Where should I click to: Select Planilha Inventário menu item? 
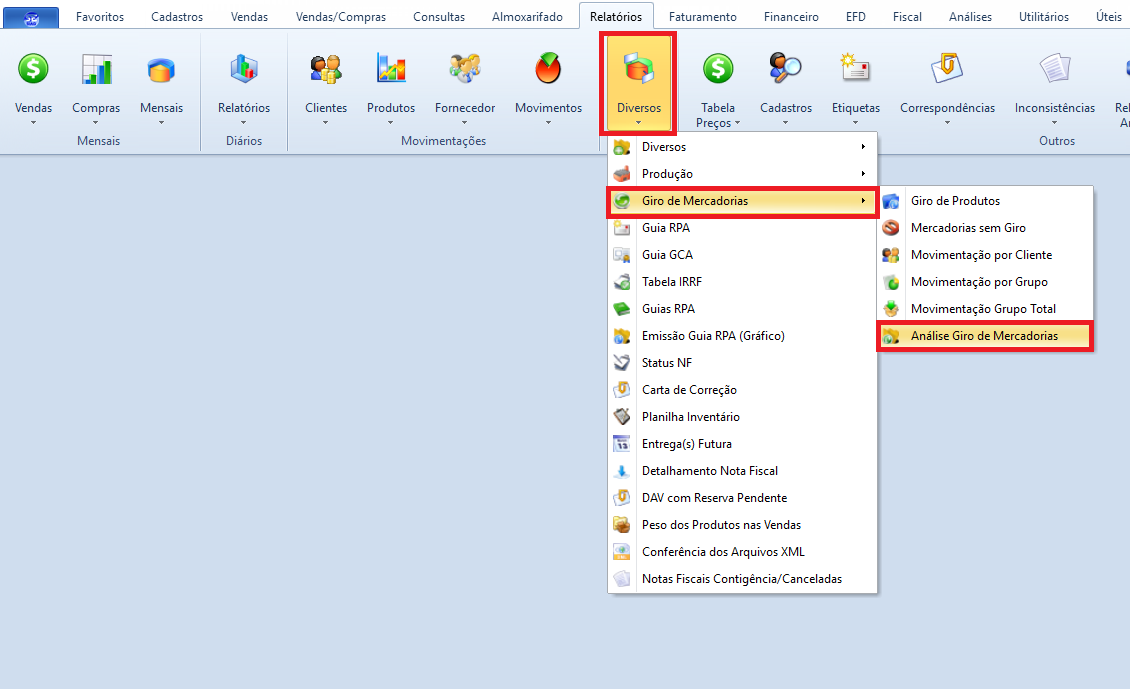coord(690,417)
